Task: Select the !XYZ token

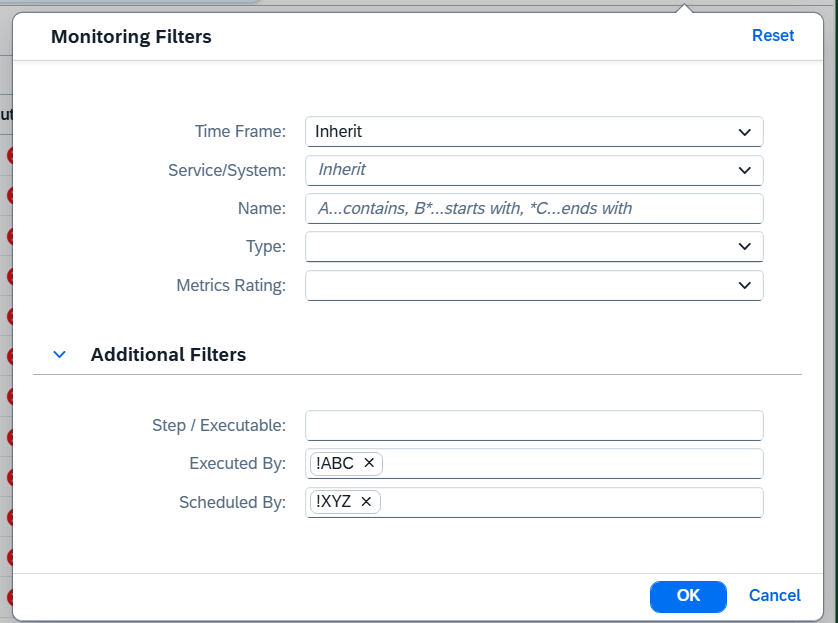Action: [x=333, y=502]
